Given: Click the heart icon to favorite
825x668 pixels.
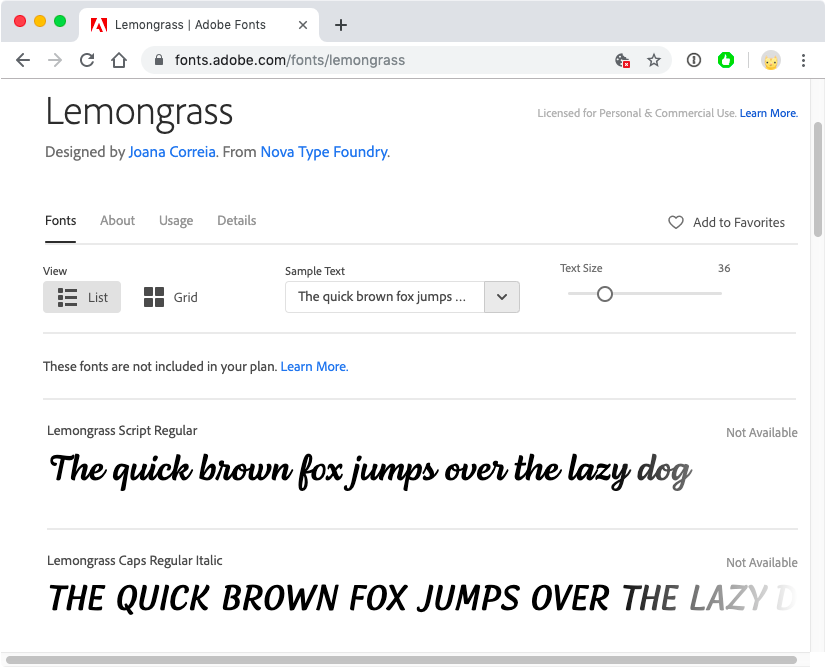Looking at the screenshot, I should click(676, 222).
